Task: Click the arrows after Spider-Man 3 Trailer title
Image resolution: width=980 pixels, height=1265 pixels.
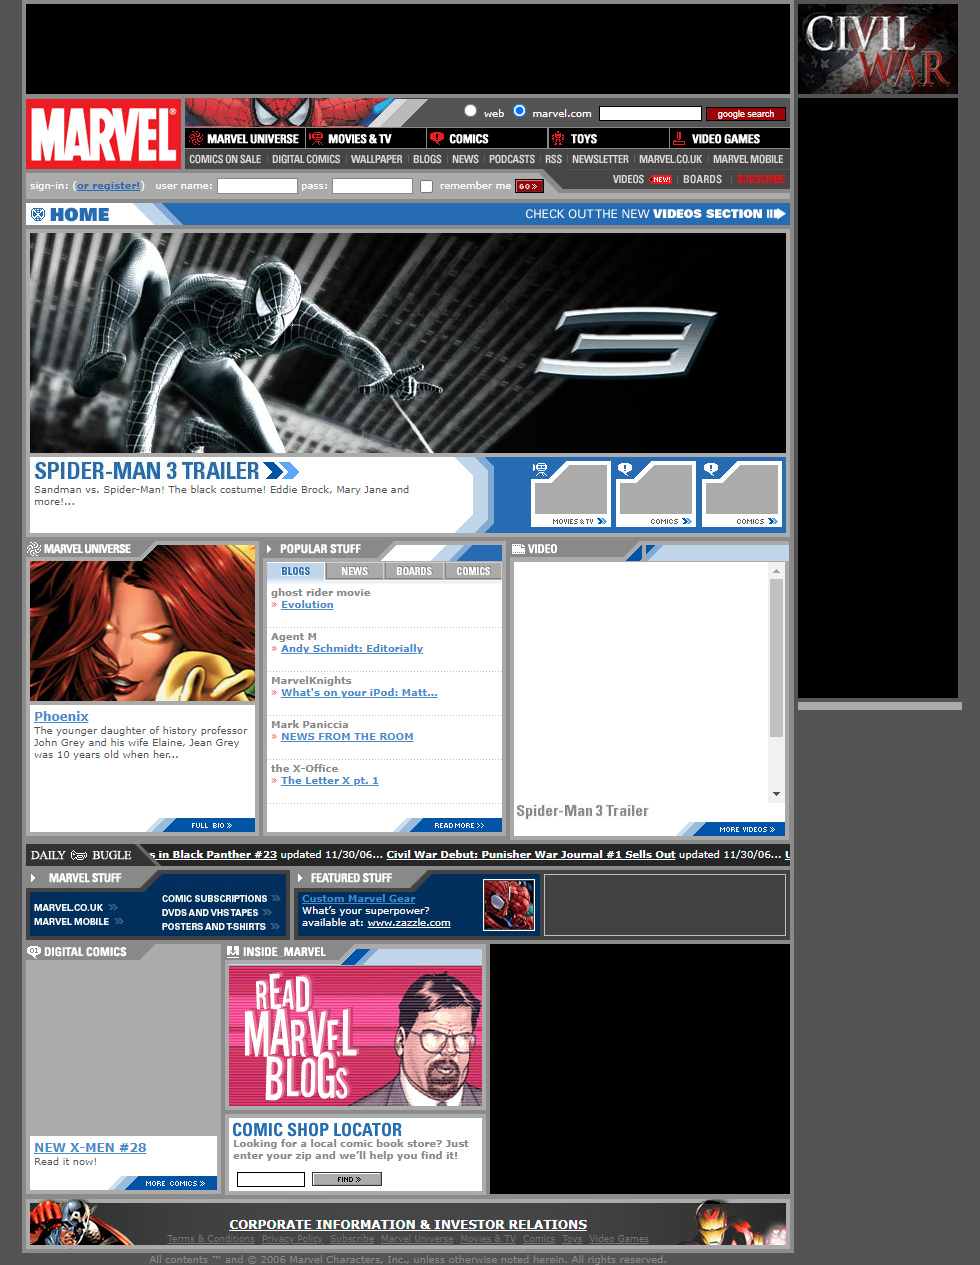Action: coord(282,470)
